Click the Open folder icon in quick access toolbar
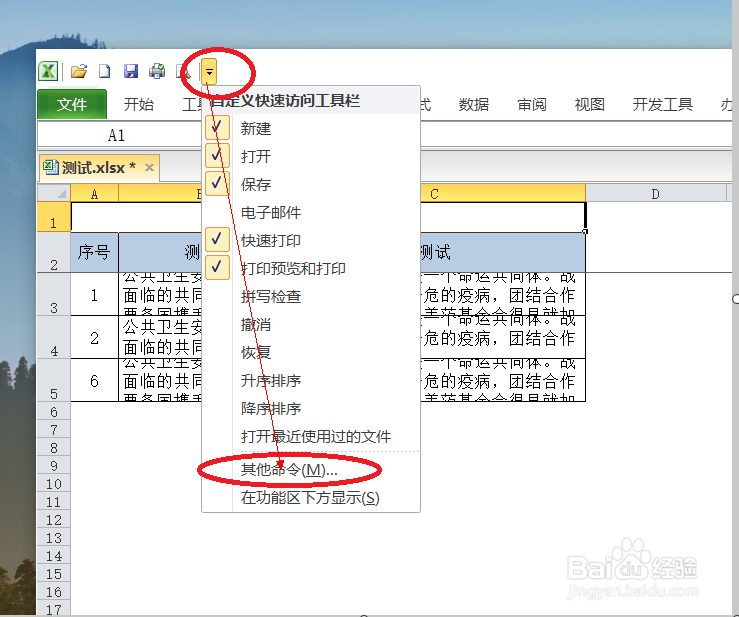The image size is (739, 617). pos(79,71)
